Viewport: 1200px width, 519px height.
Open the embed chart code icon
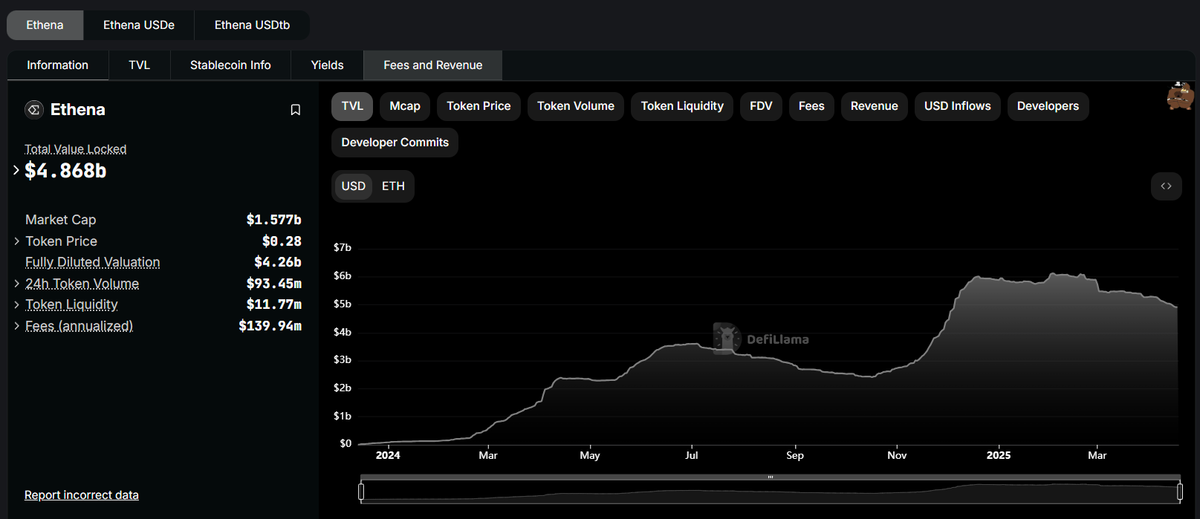pos(1165,186)
